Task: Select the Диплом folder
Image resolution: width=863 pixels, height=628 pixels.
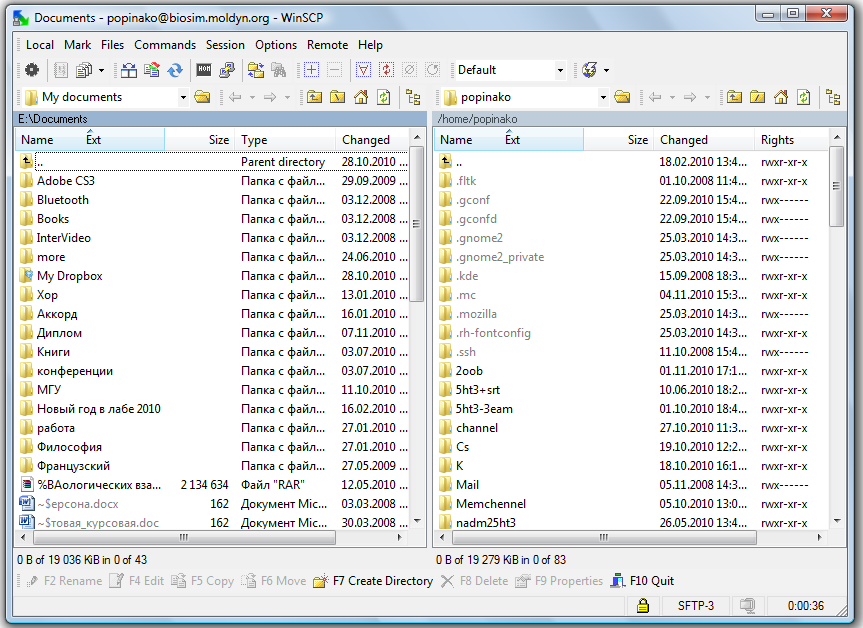Action: (x=51, y=334)
